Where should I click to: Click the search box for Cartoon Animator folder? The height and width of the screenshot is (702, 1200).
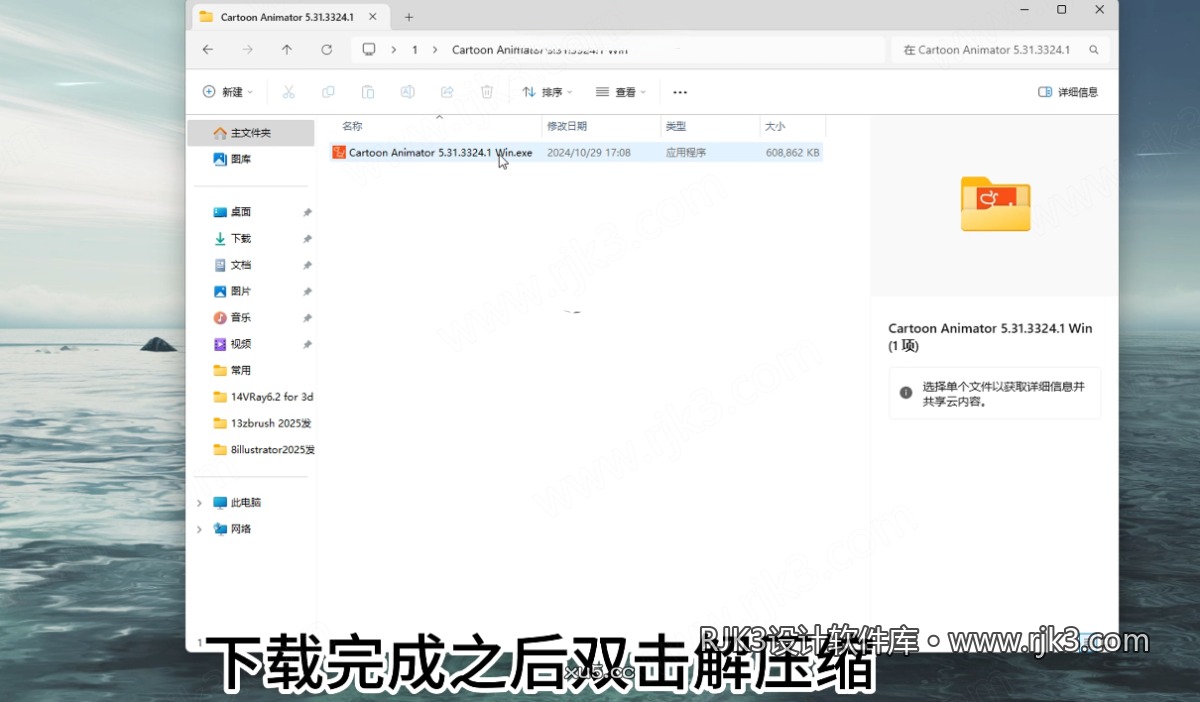(x=1000, y=49)
